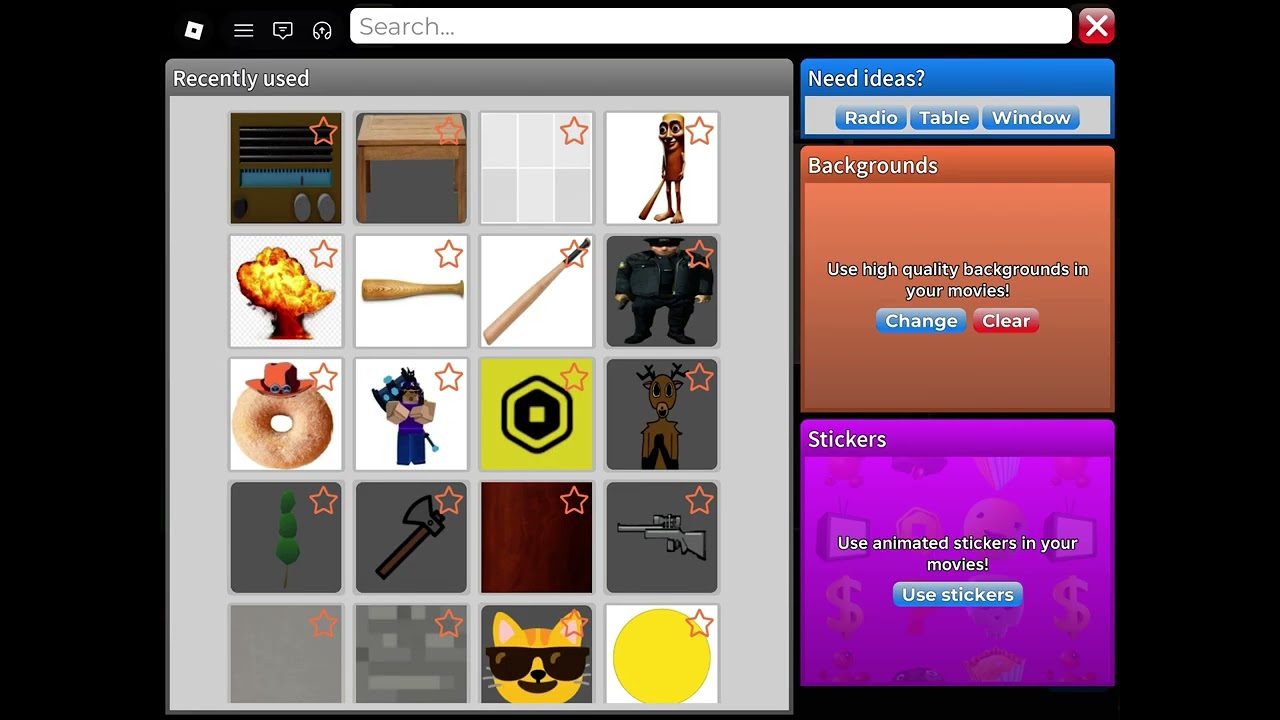This screenshot has width=1280, height=720.
Task: Click the Backgrounds panel heading
Action: point(873,166)
